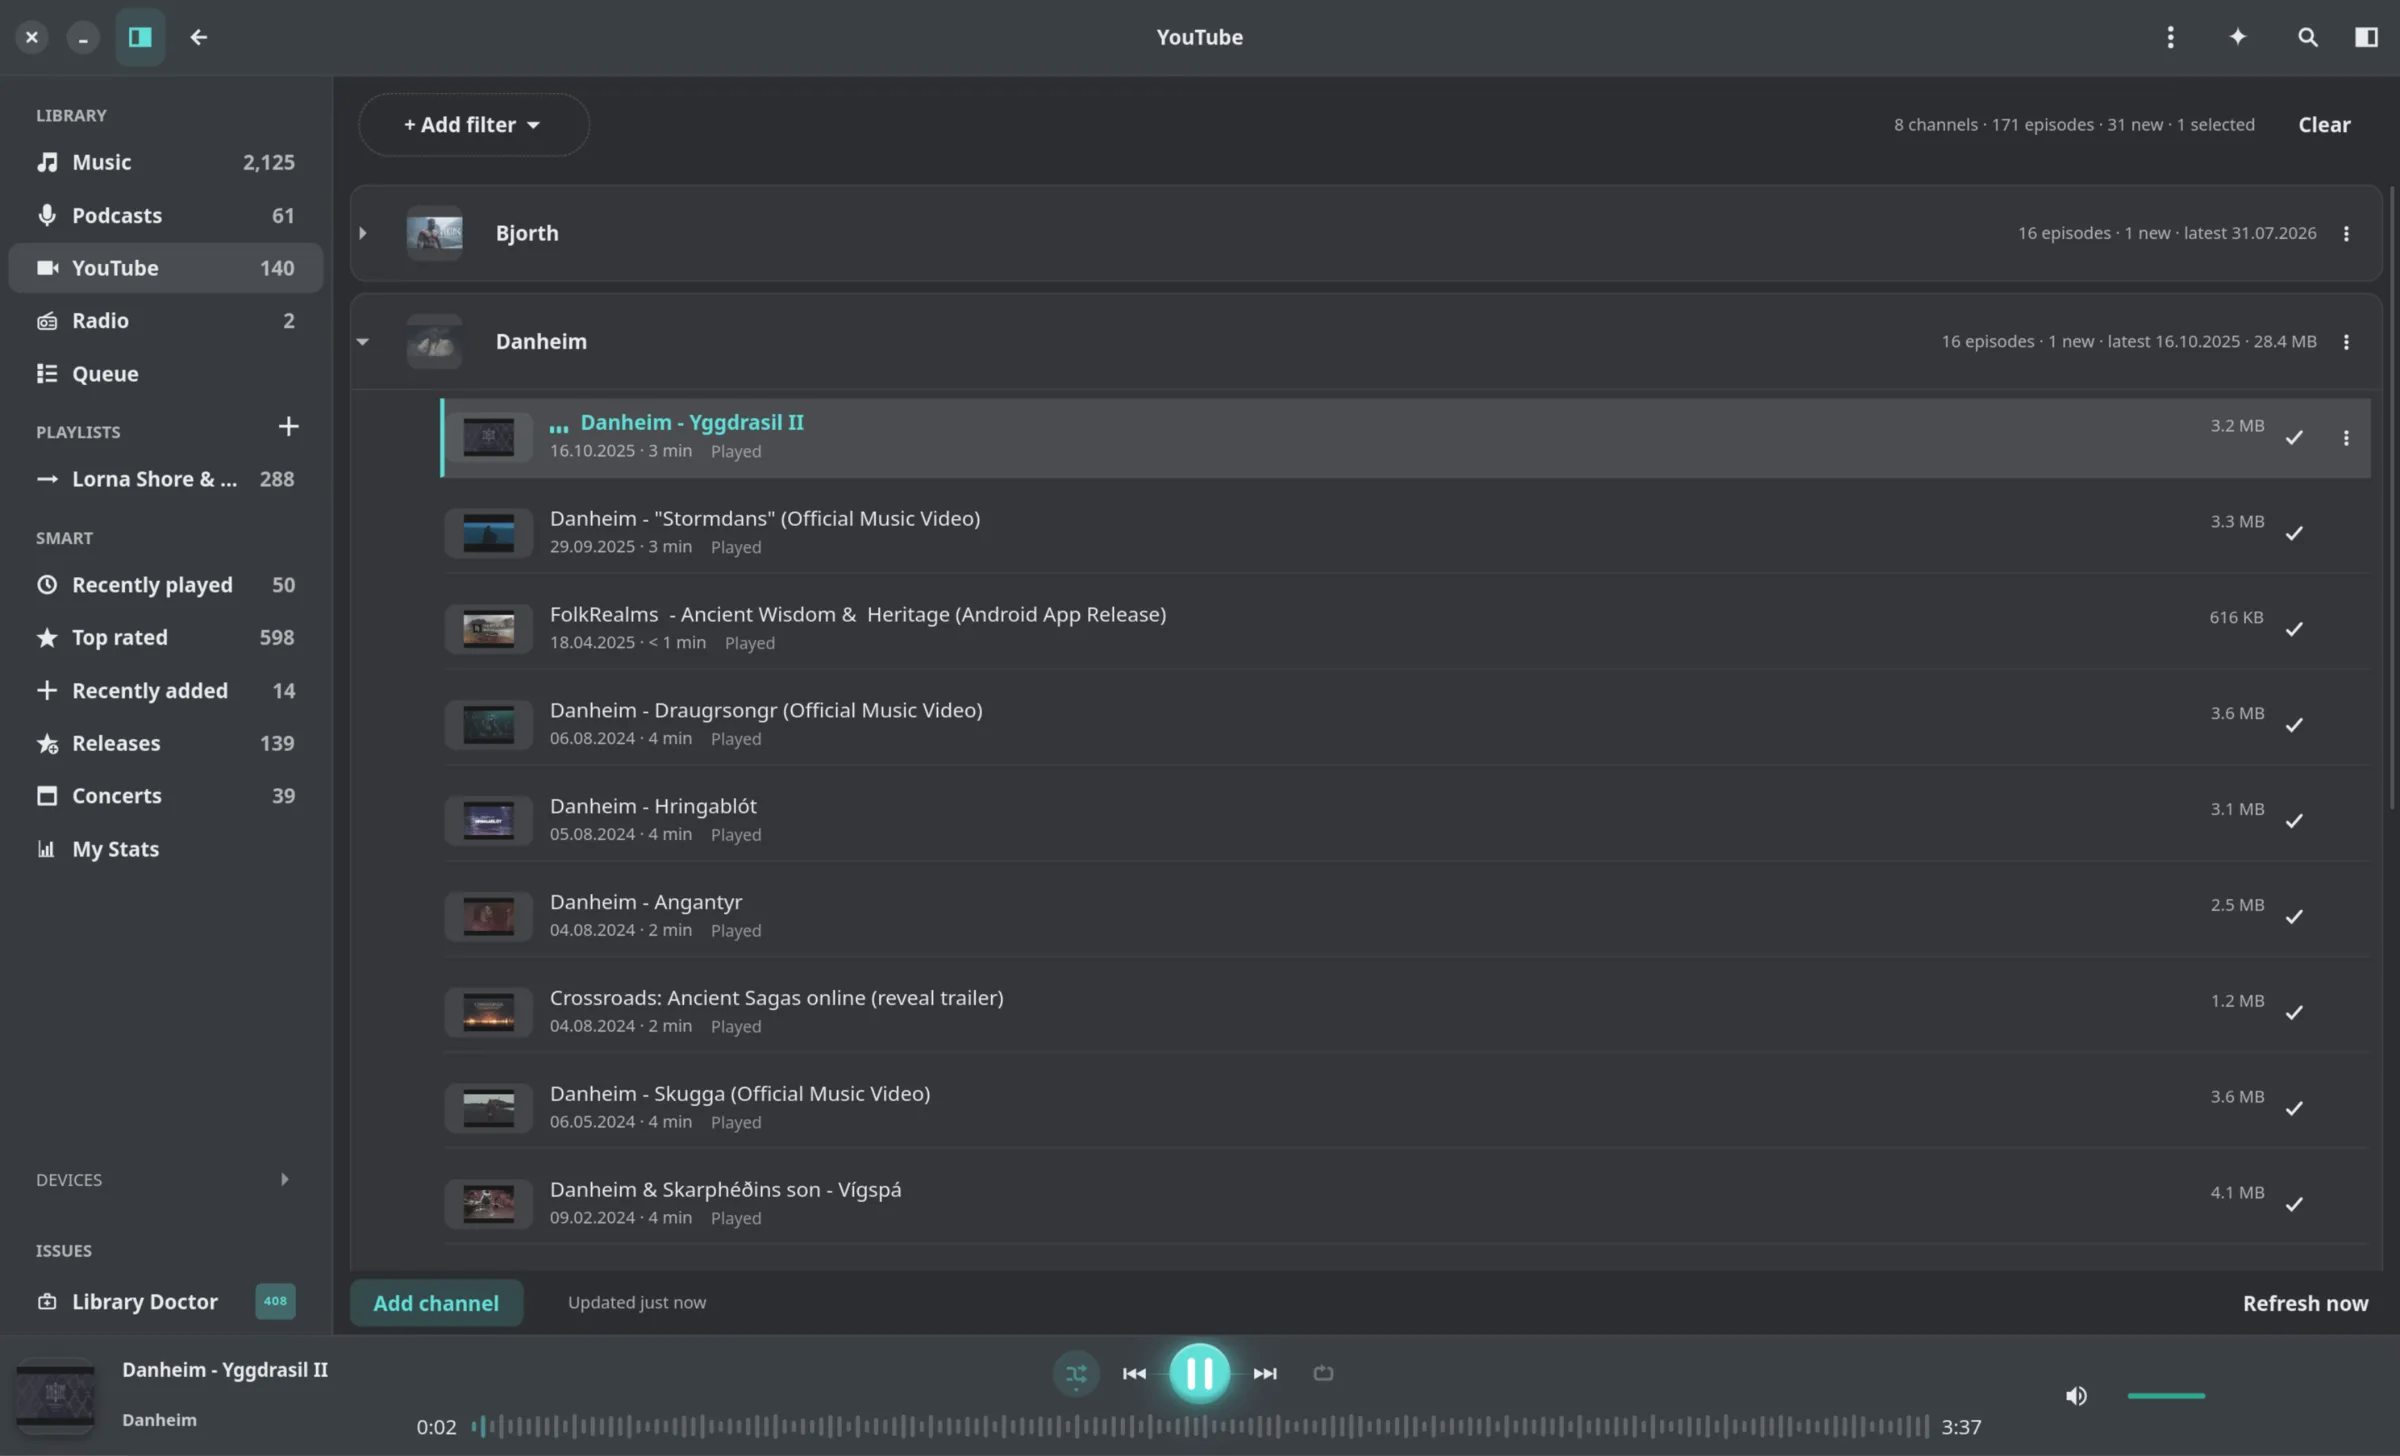Expand the Devices section
The image size is (2400, 1456).
pos(285,1180)
